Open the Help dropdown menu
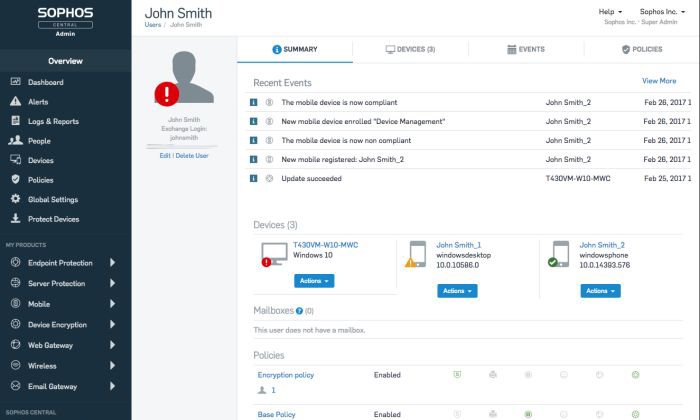Screen dimensions: 700x420 point(610,12)
